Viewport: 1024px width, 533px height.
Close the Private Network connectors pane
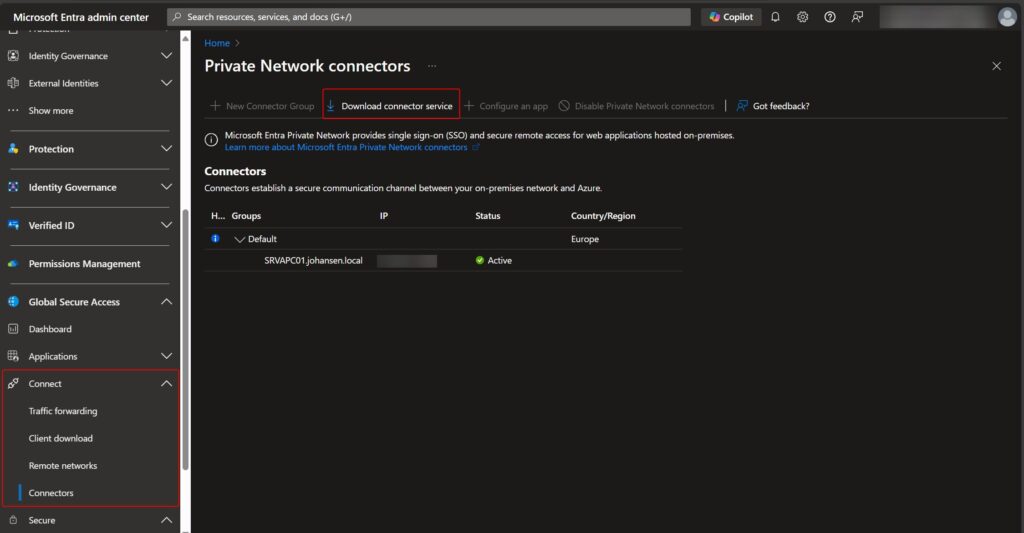coord(997,66)
